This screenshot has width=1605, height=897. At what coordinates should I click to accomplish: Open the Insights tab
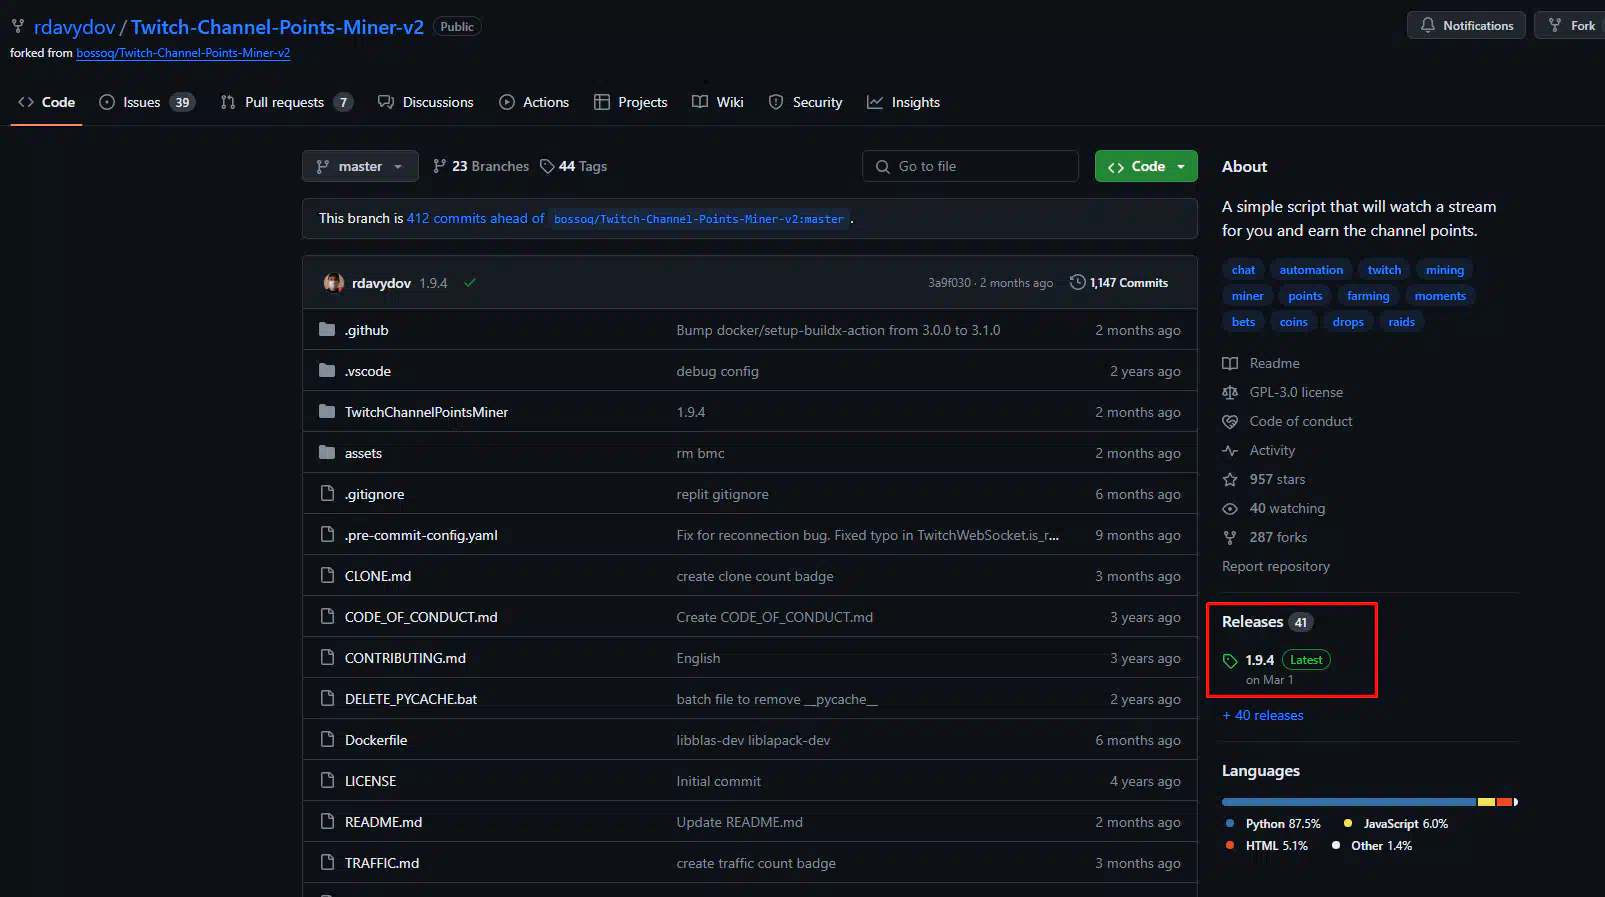point(903,102)
